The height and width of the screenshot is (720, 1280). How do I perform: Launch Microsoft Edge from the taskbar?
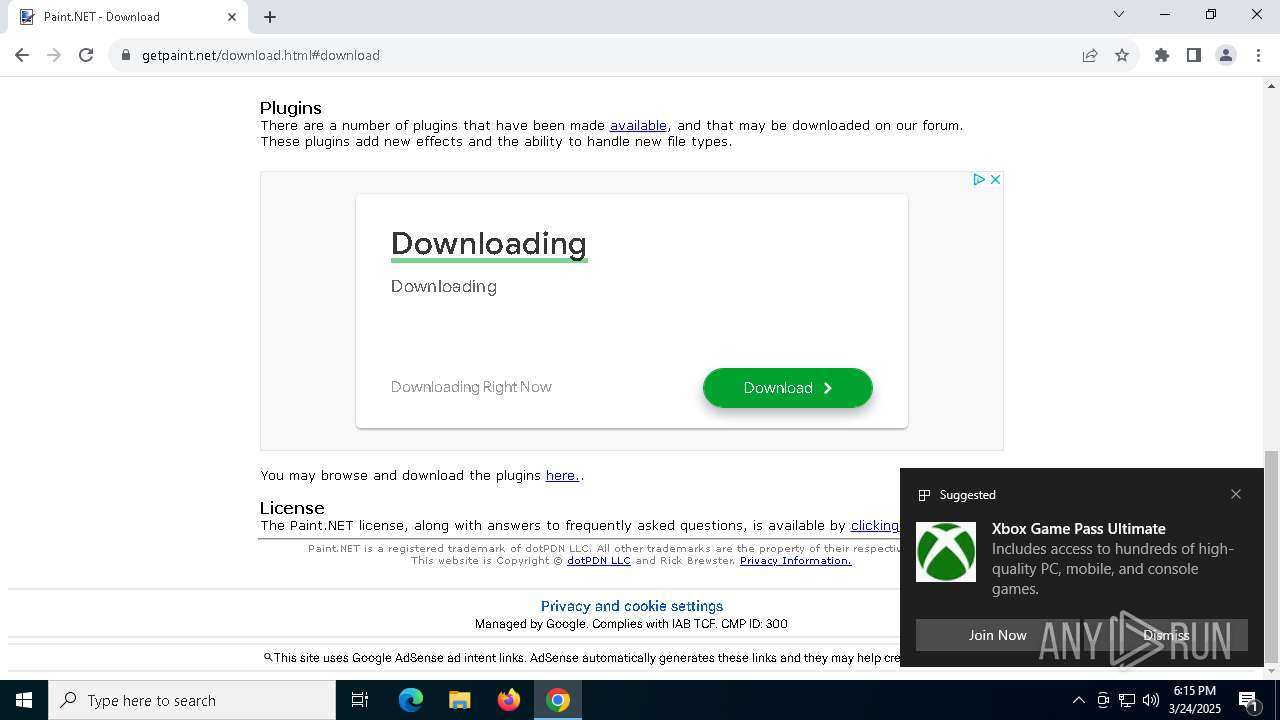[411, 700]
